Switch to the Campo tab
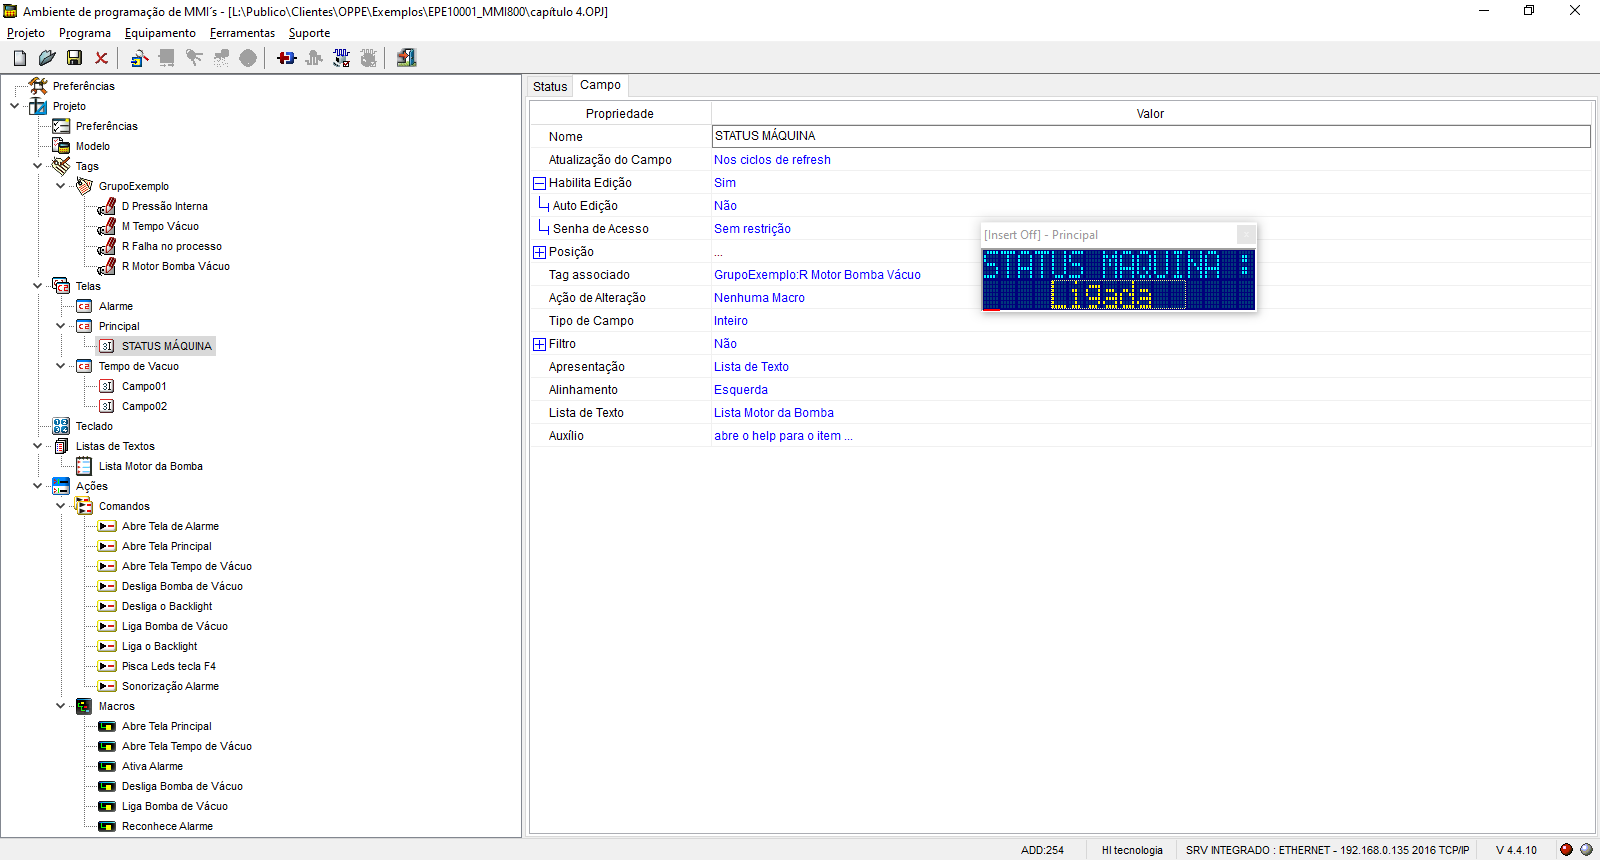Viewport: 1600px width, 860px height. pos(600,85)
